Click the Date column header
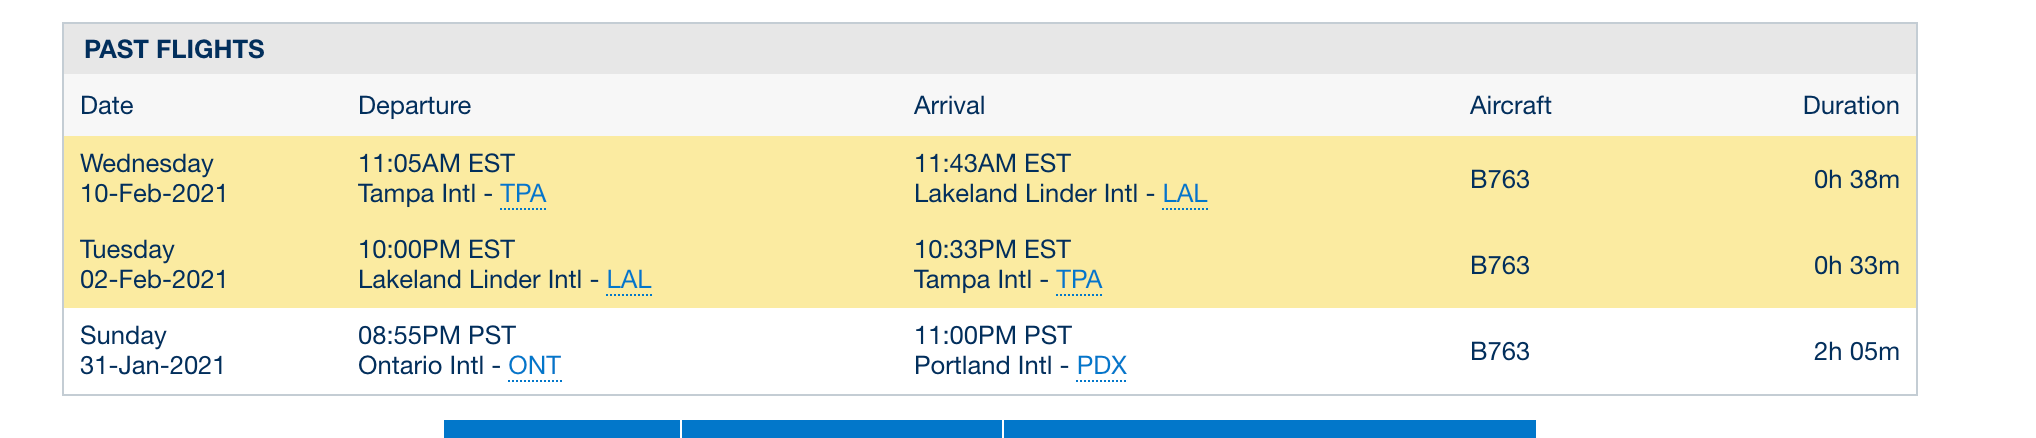The width and height of the screenshot is (2036, 438). 106,106
